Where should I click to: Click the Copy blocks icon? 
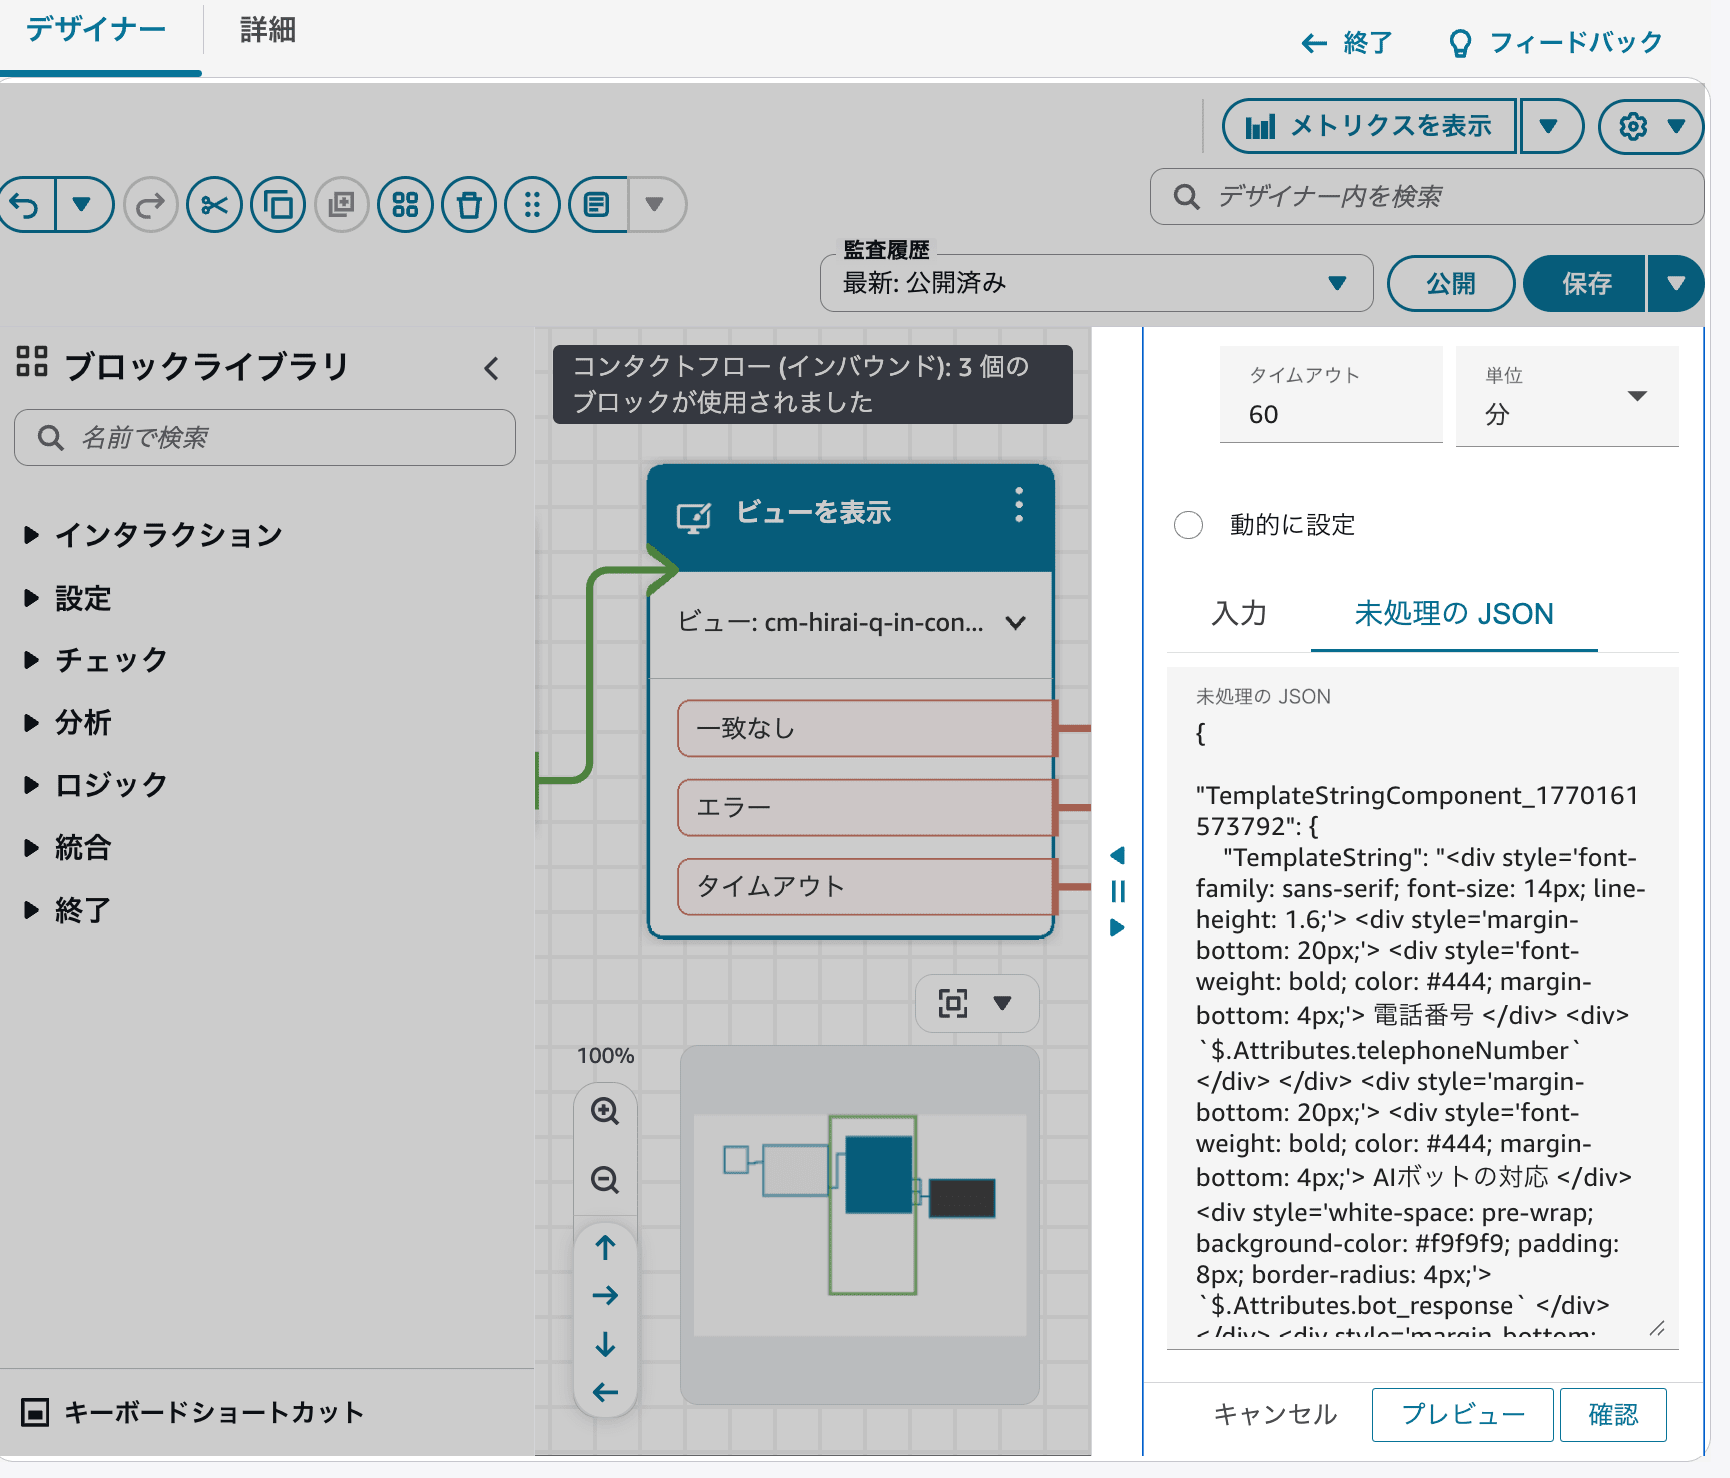[277, 204]
